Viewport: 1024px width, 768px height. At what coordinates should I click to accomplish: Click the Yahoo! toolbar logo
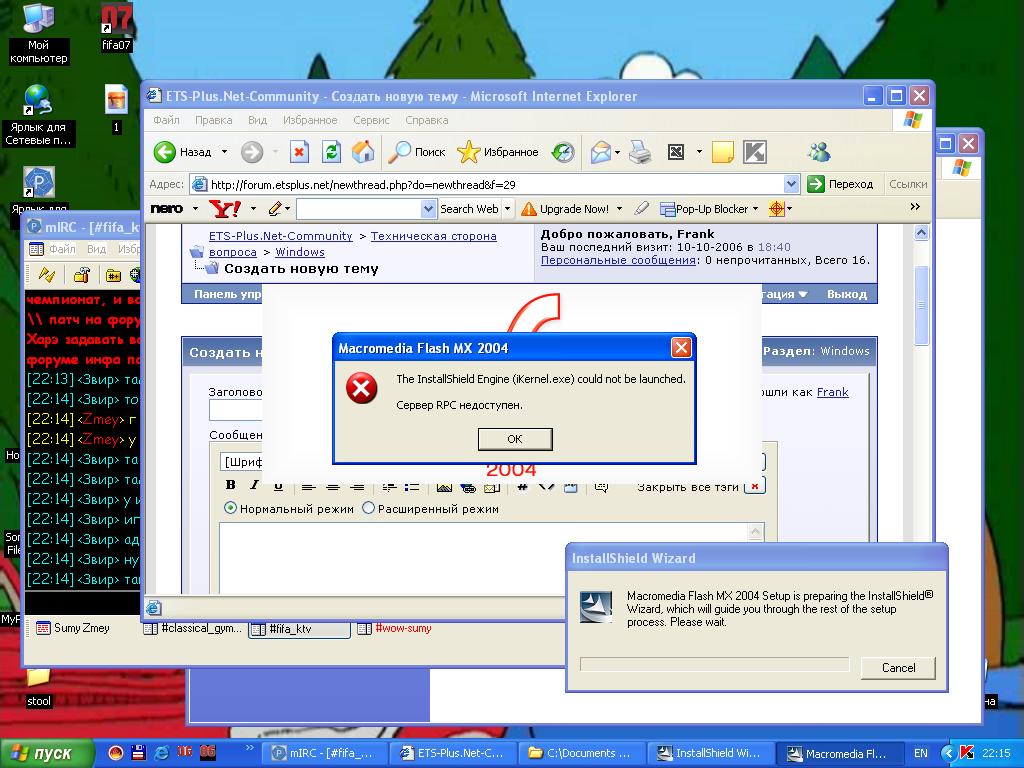(224, 209)
